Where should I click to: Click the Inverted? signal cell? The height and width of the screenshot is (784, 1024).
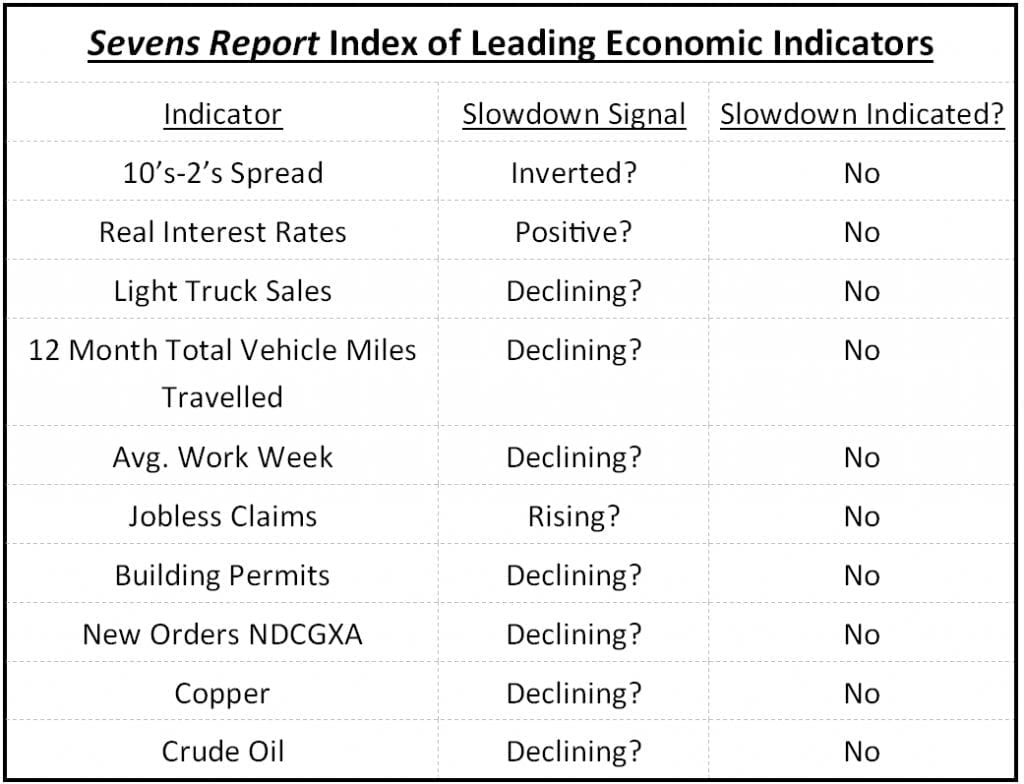(573, 173)
